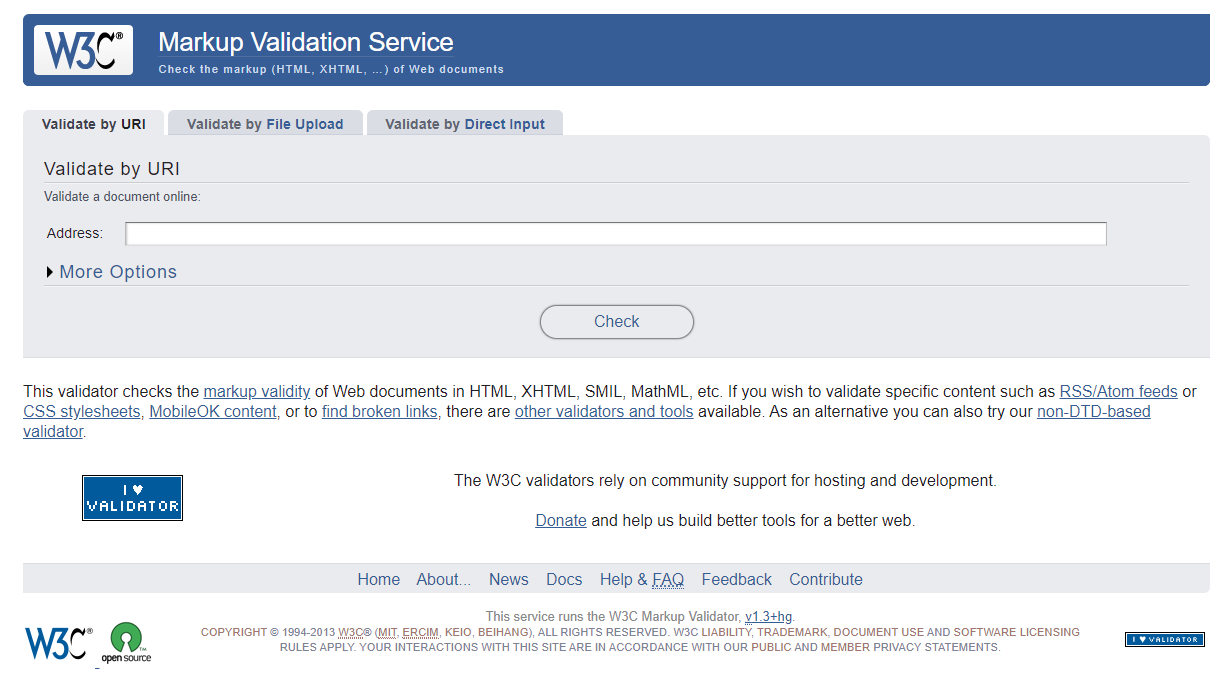
Task: Click the Open Source logo in footer
Action: click(126, 644)
